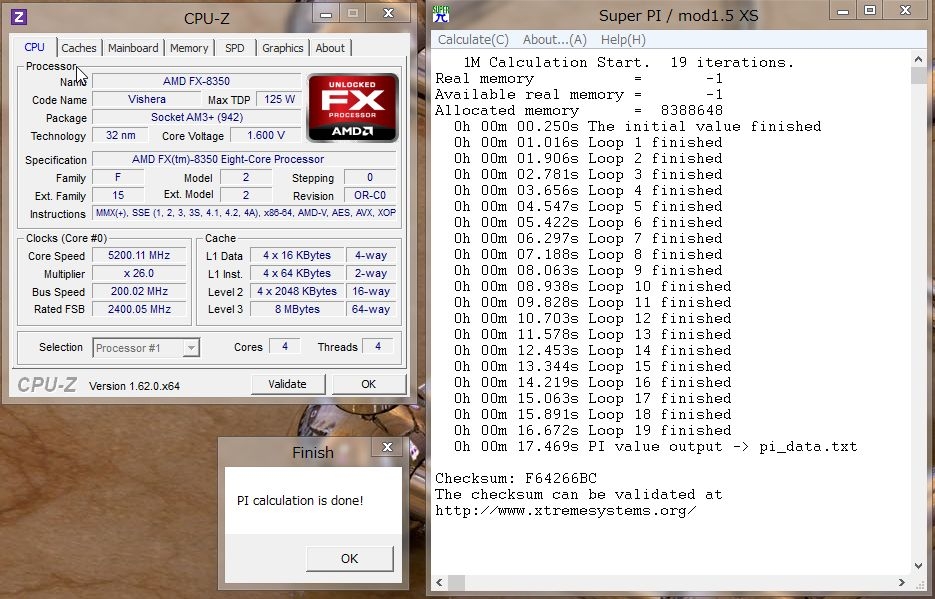Click the 1M Calculation Start line
The image size is (935, 599).
pos(629,63)
